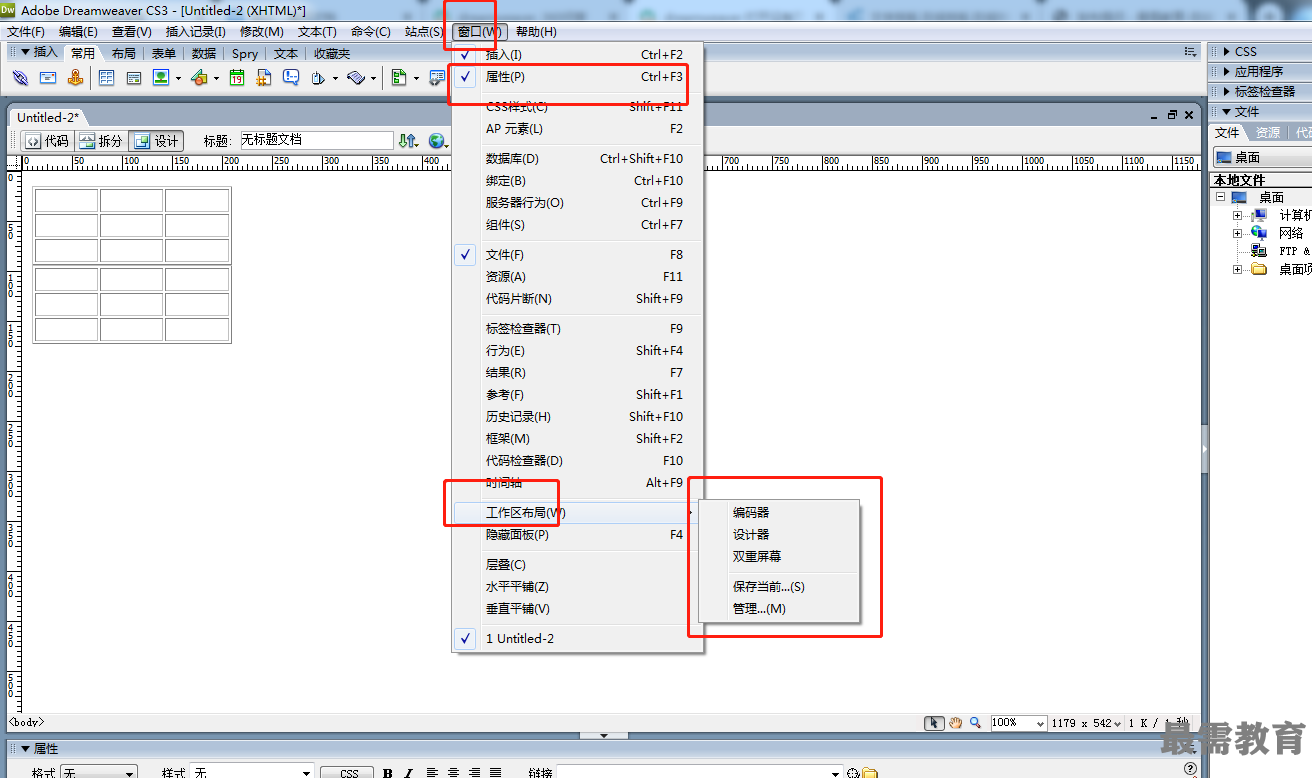Choose 设计器 from the workspace layout submenu
The width and height of the screenshot is (1312, 778).
pos(780,535)
